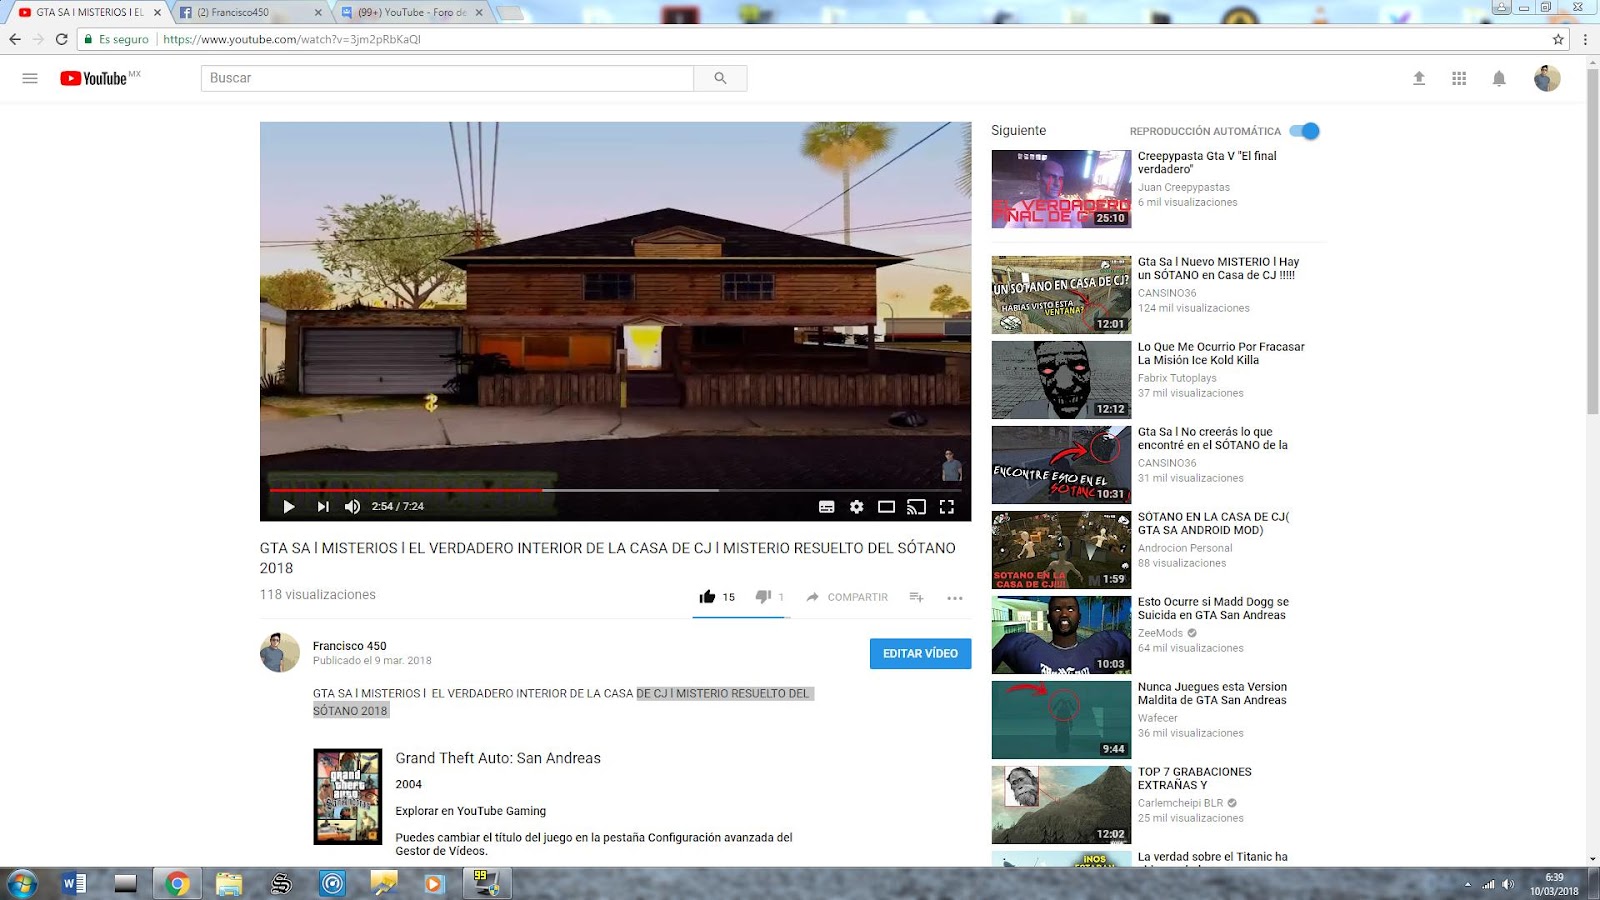The width and height of the screenshot is (1600, 900).
Task: Toggle subtitles on the player
Action: coord(827,507)
